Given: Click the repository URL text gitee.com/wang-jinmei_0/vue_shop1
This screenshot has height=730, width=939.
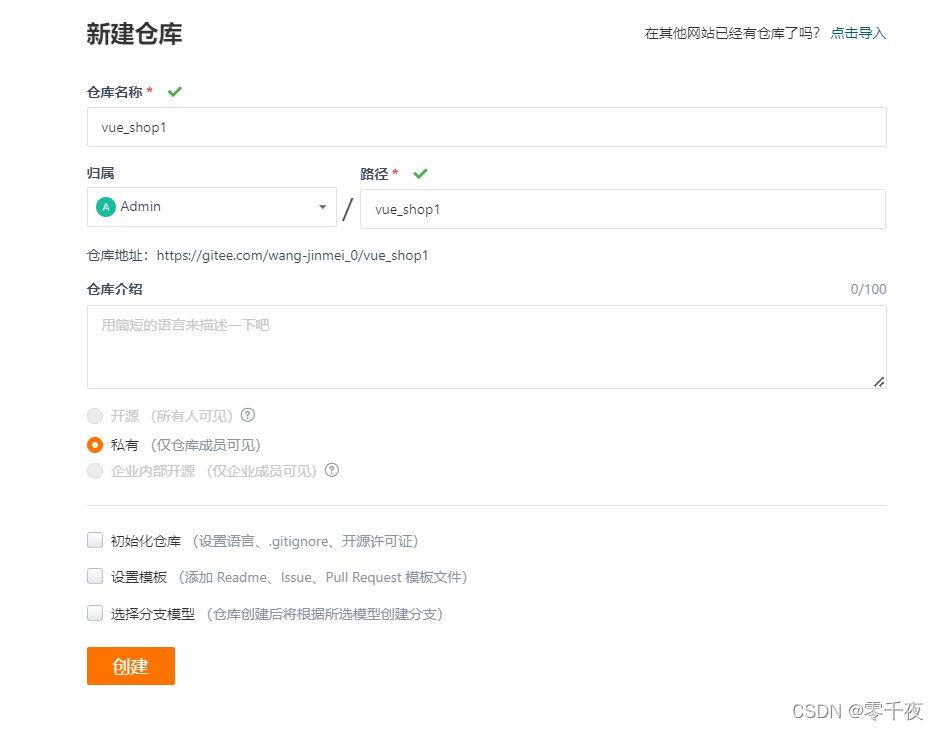Looking at the screenshot, I should coord(293,256).
